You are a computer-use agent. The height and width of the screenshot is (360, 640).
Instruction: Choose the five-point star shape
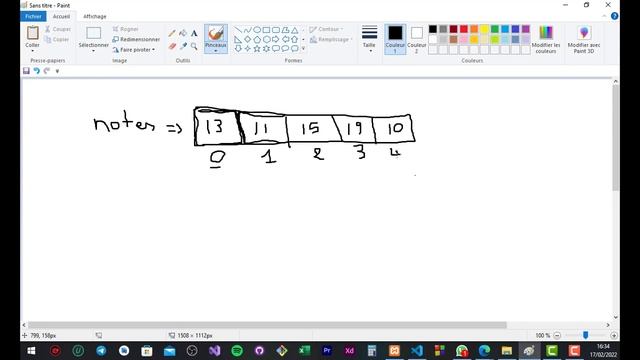pyautogui.click(x=257, y=49)
